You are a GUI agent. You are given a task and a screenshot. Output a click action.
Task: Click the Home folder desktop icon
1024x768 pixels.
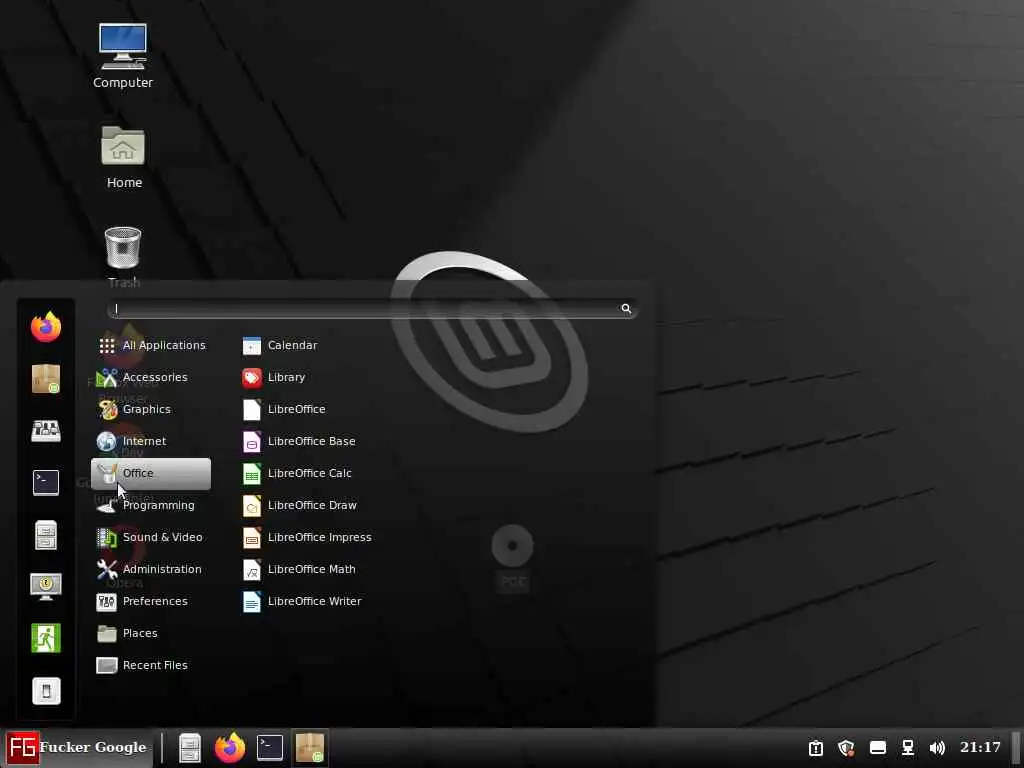(x=123, y=157)
